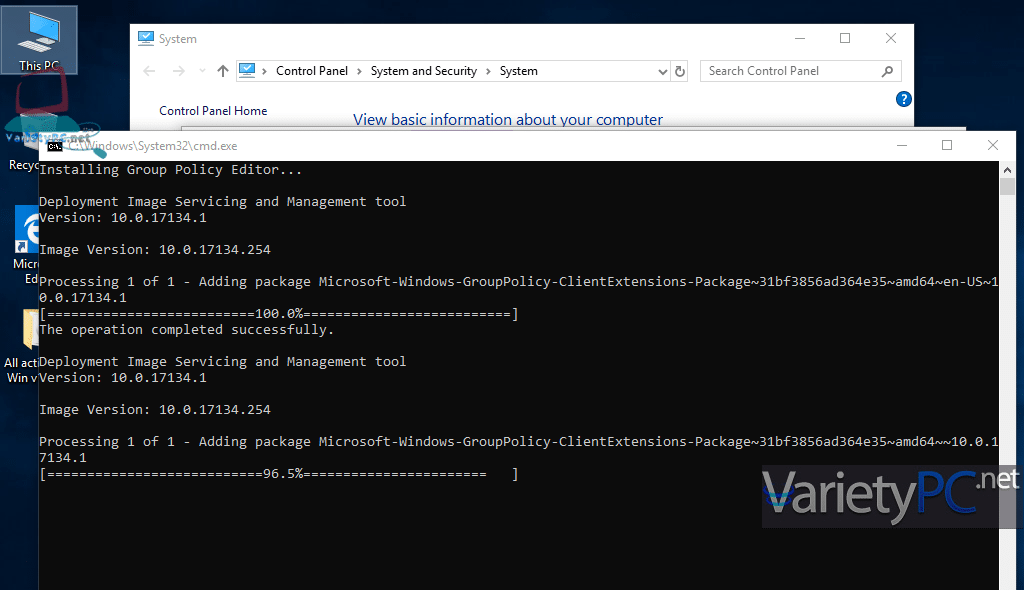Open Control Panel Home link
Viewport: 1024px width, 590px height.
[213, 110]
